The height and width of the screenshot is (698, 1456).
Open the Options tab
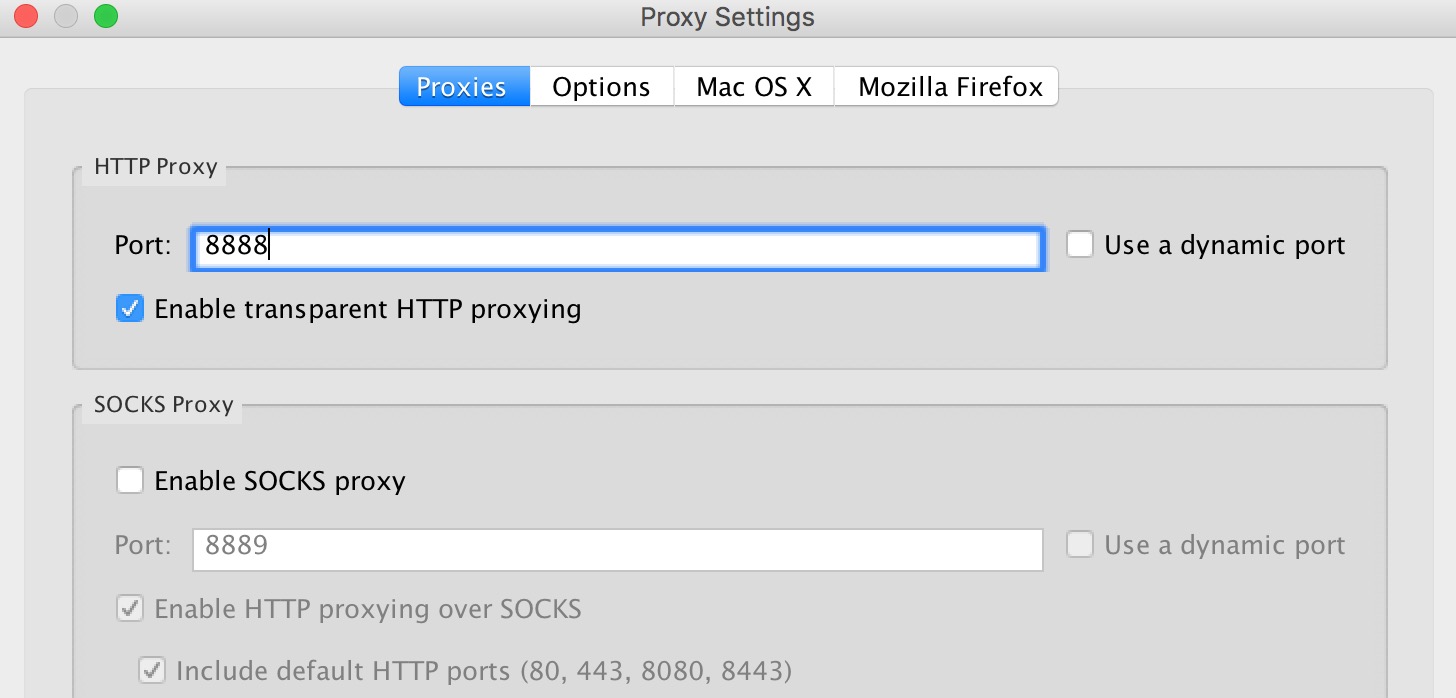click(601, 87)
